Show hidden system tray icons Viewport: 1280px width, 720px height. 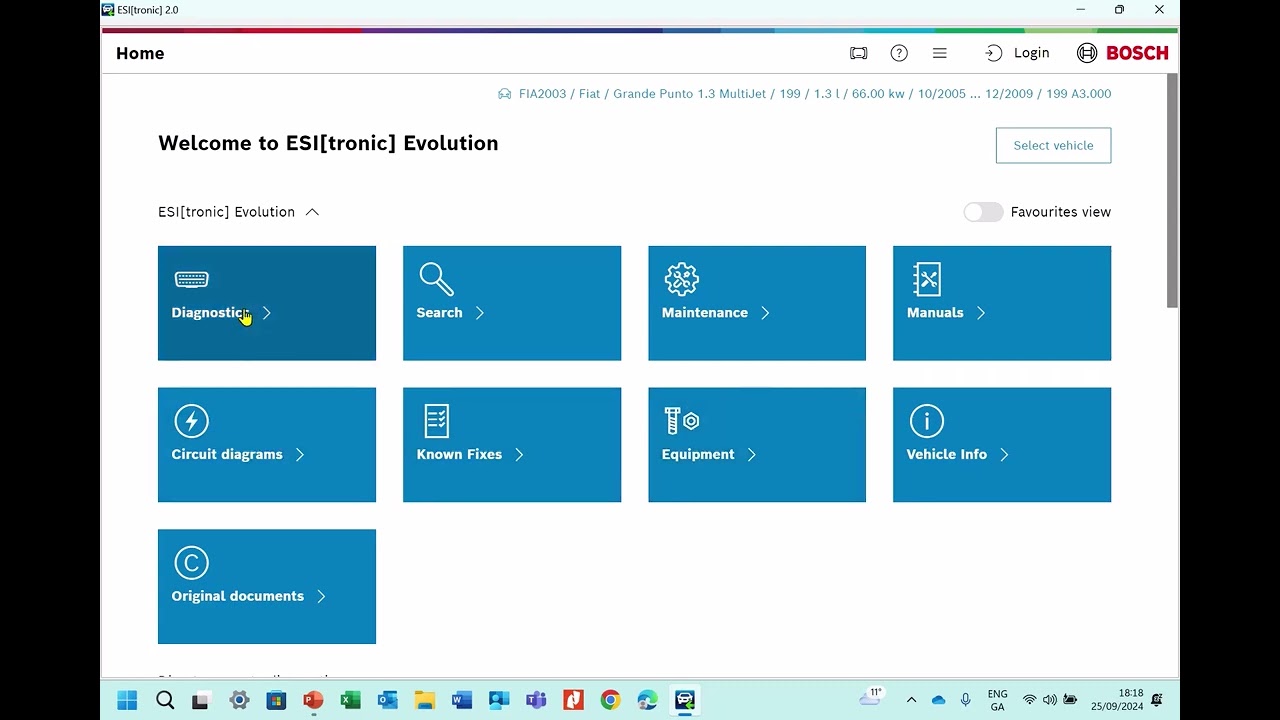point(911,700)
